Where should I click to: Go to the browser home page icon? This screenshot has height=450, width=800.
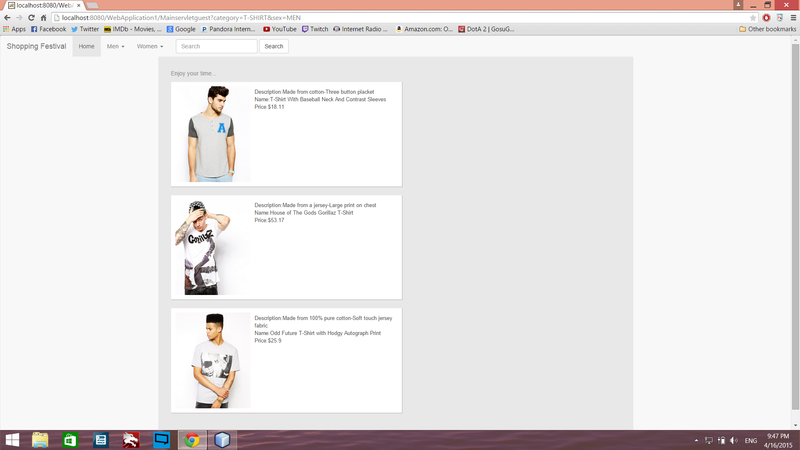(x=43, y=18)
